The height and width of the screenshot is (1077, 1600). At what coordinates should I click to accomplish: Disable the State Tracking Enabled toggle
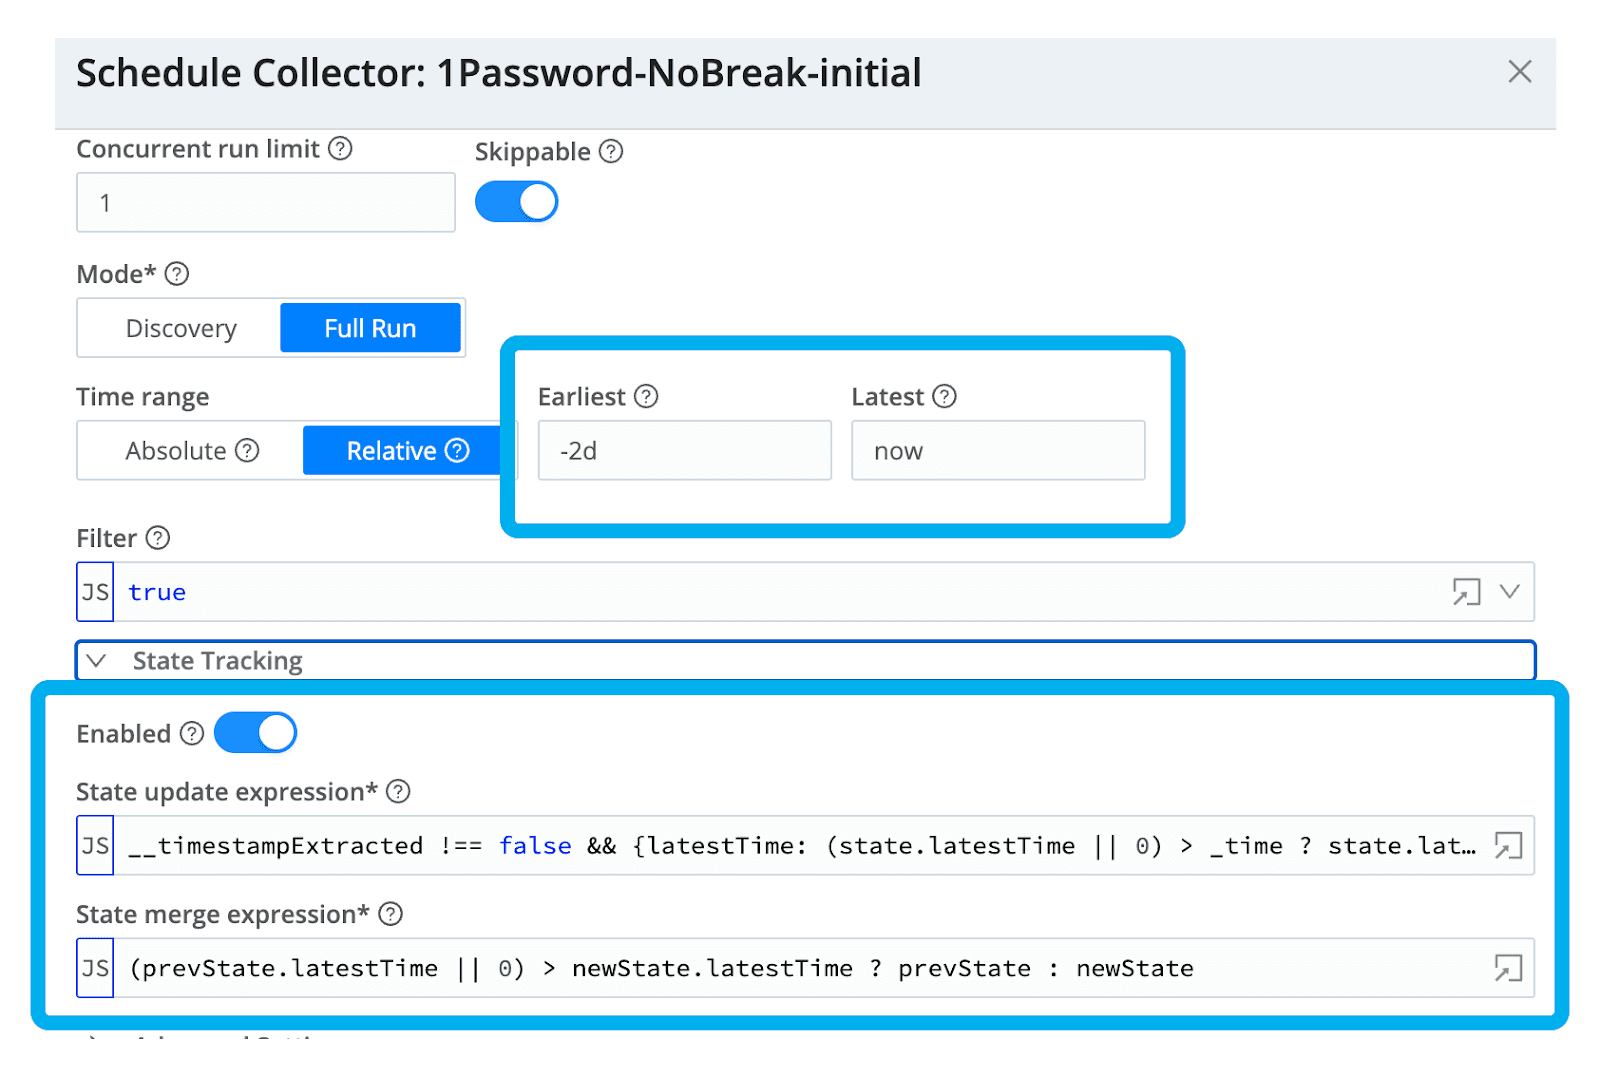tap(256, 733)
